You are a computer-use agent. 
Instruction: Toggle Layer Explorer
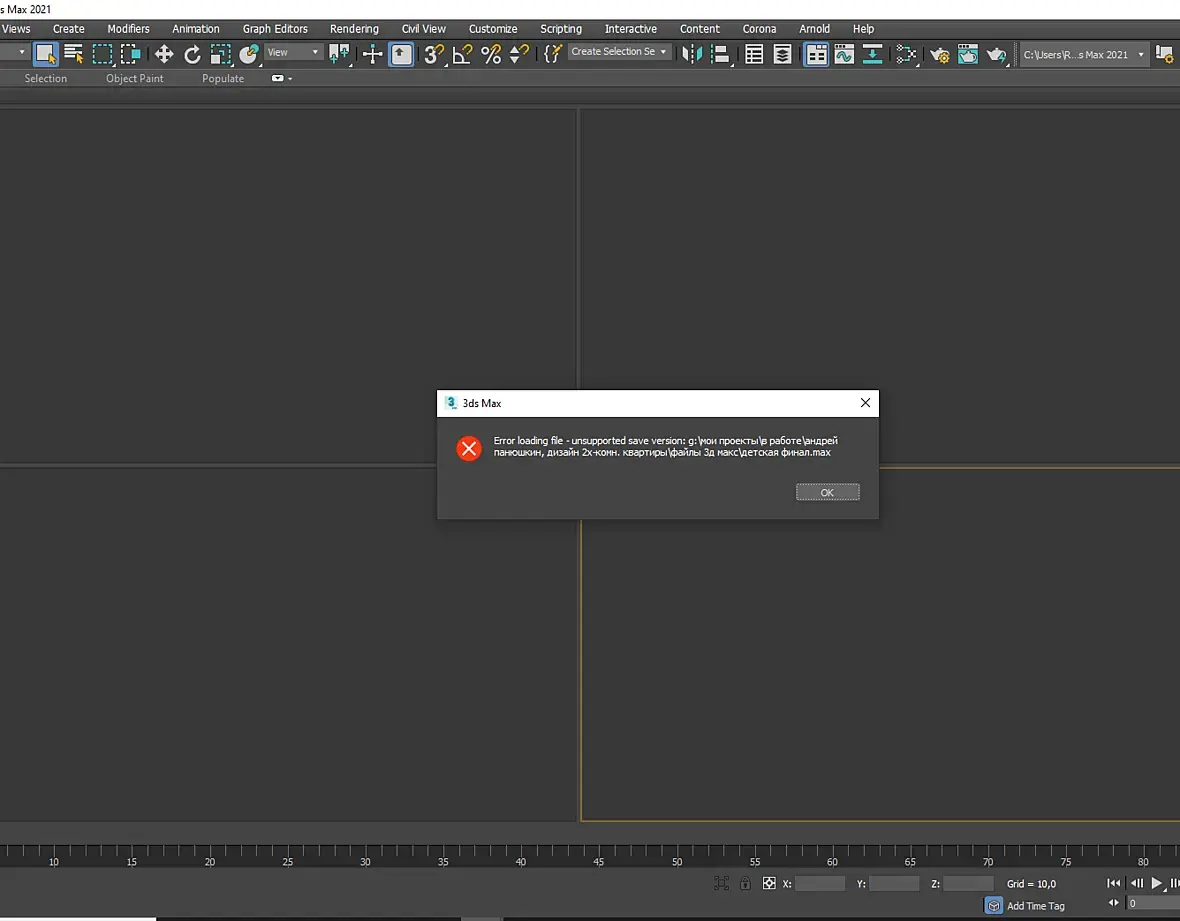coord(783,54)
